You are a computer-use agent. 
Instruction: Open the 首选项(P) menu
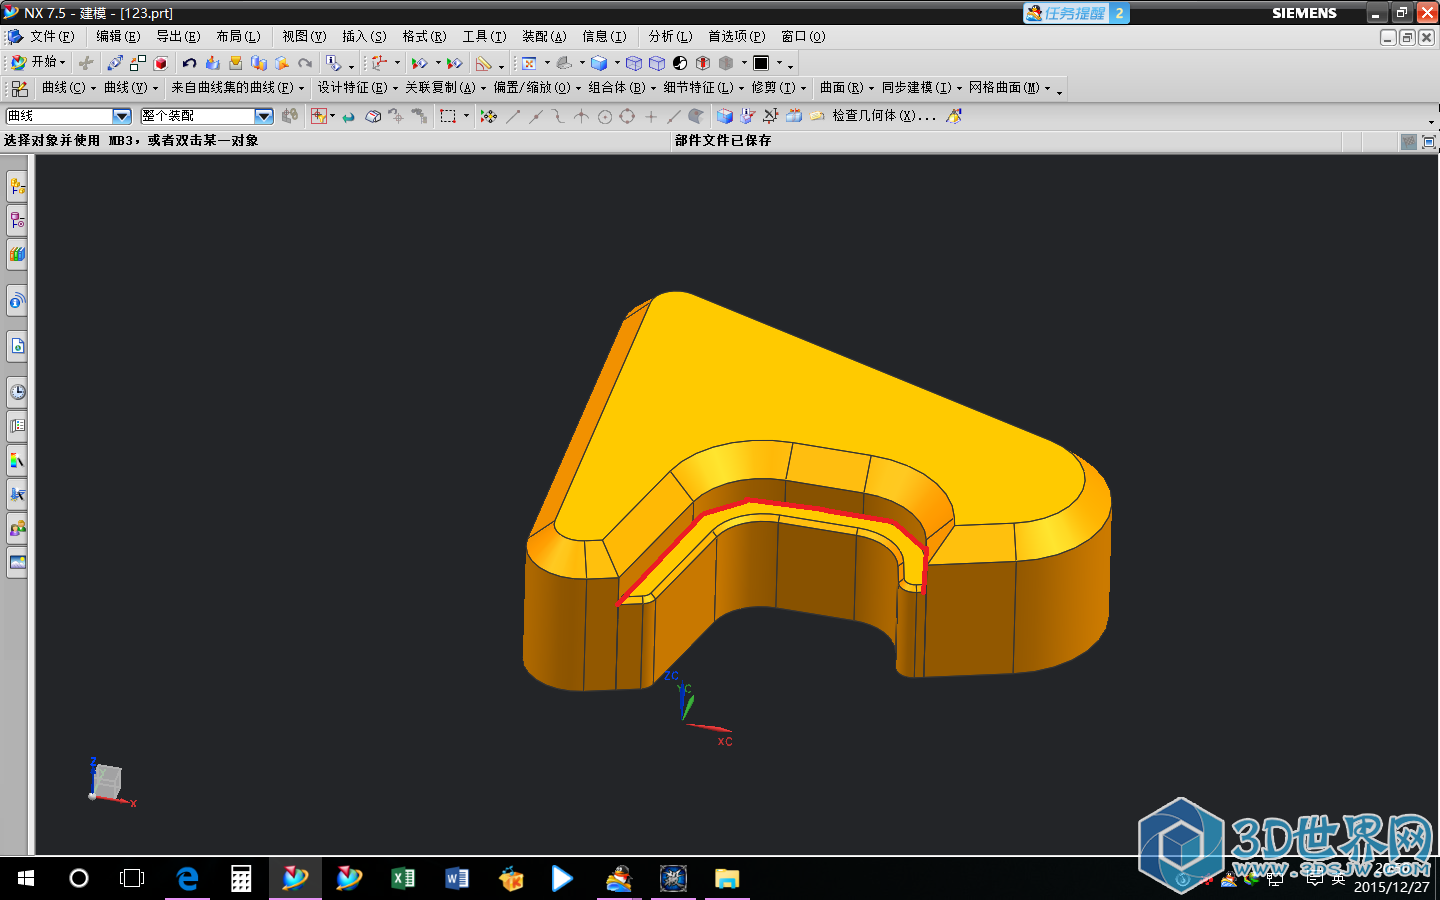click(737, 36)
